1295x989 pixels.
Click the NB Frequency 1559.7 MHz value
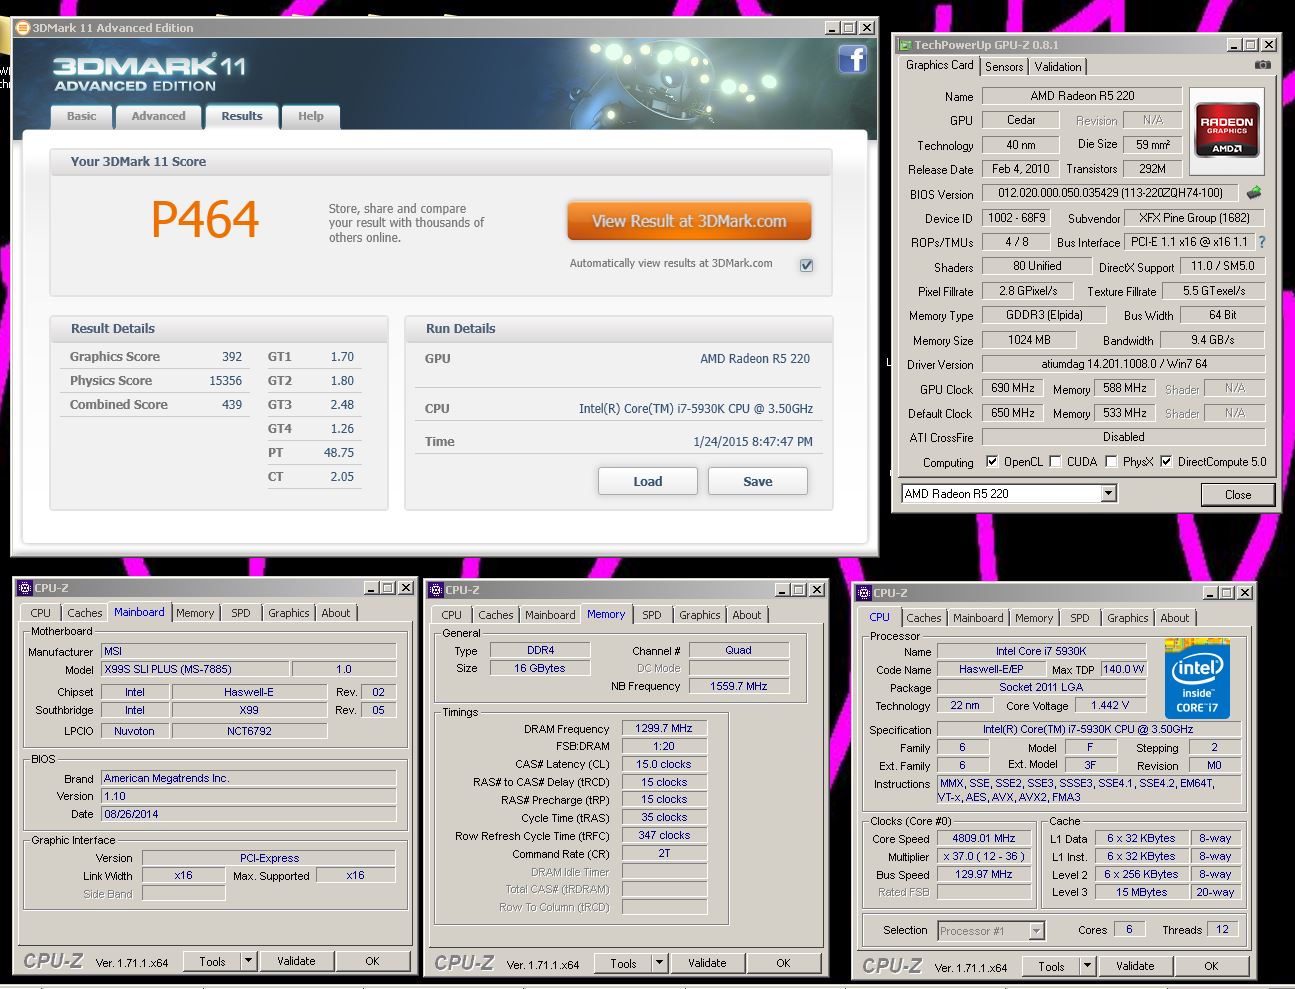coord(738,686)
